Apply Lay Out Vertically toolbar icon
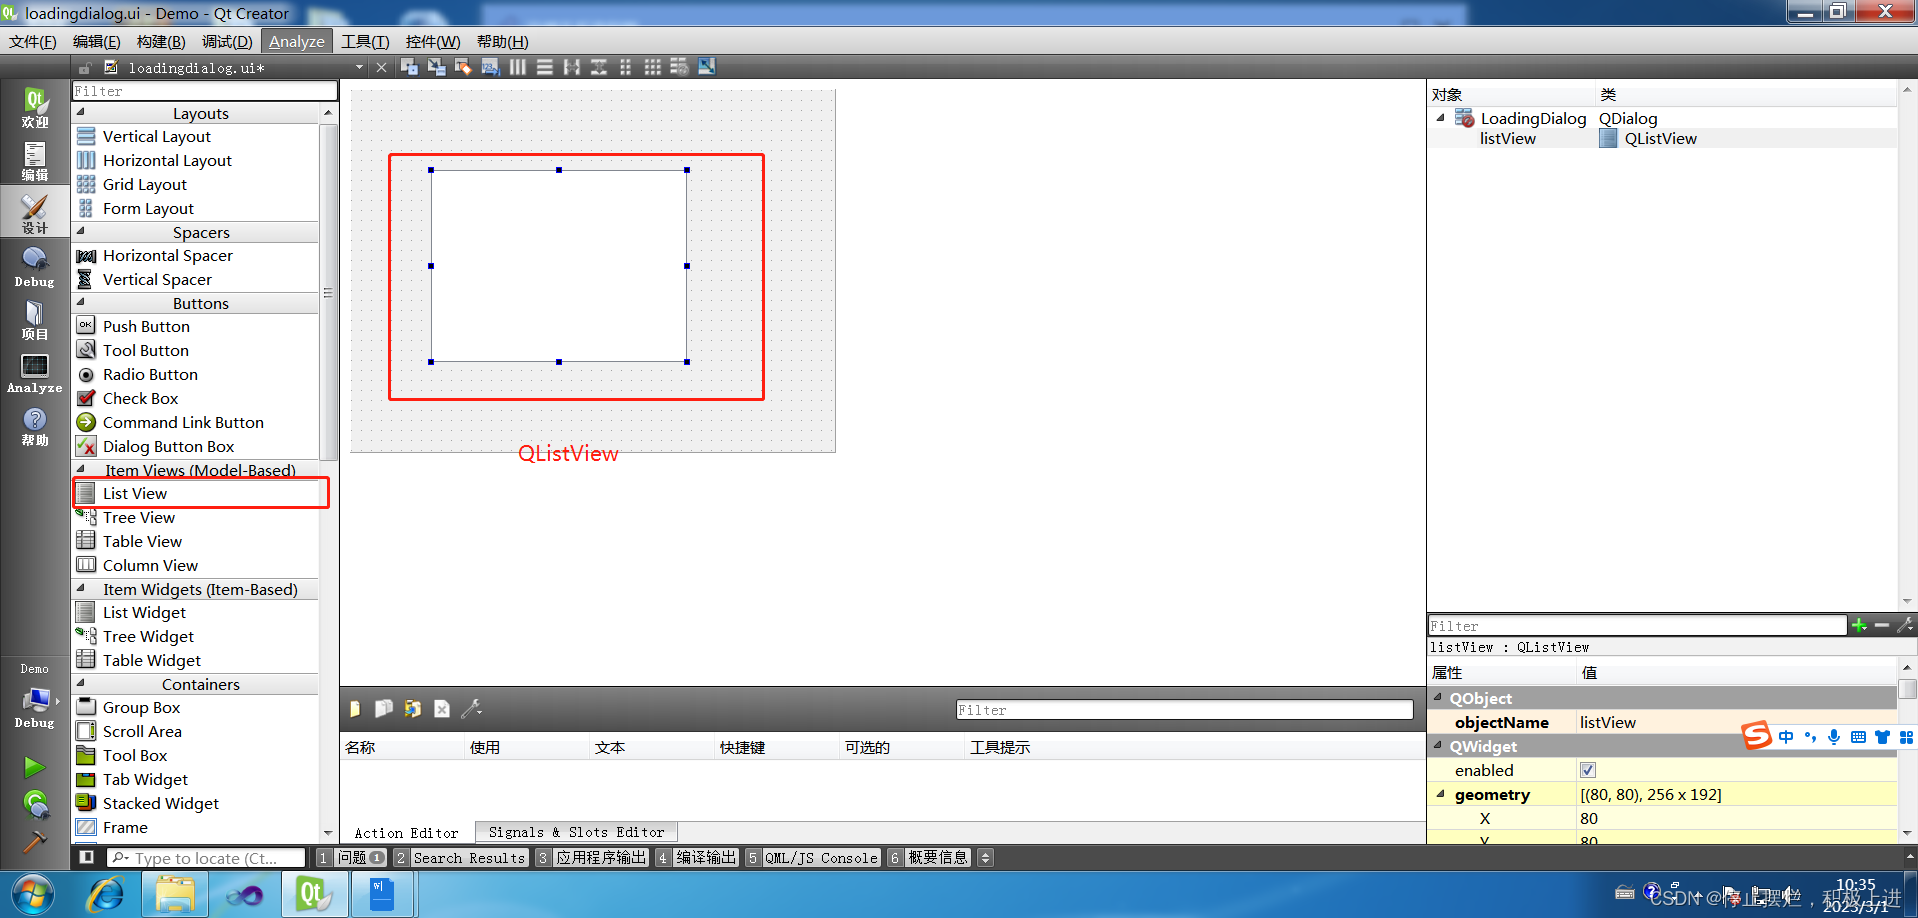The image size is (1918, 918). tap(544, 67)
